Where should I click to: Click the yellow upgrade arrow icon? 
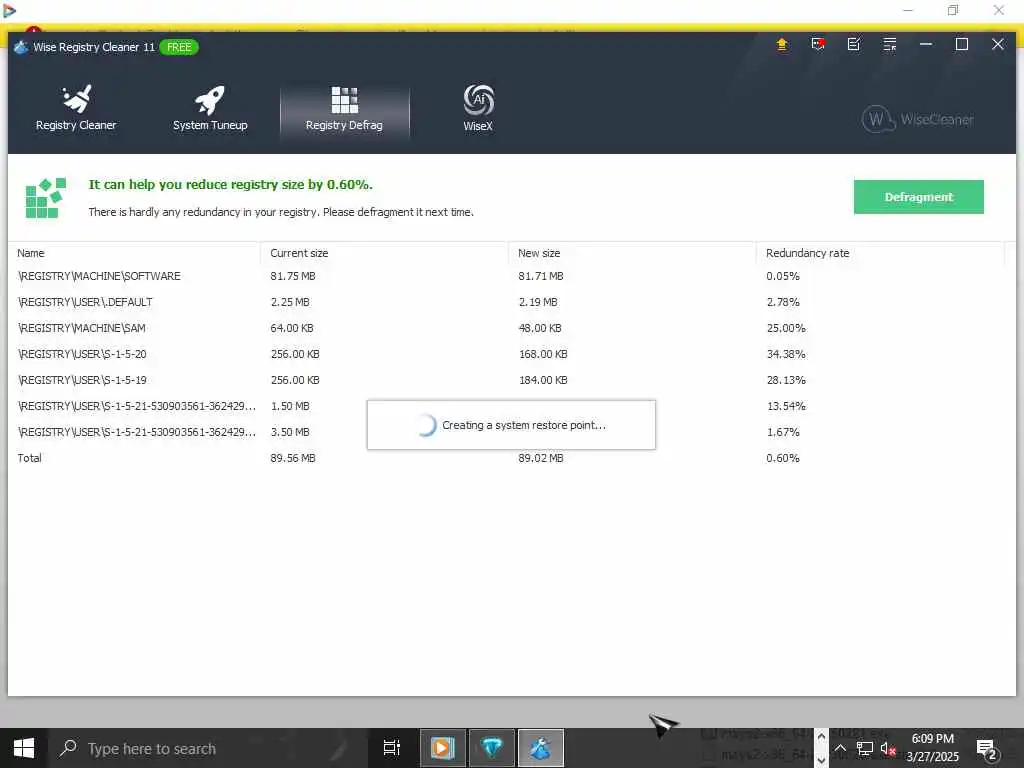point(782,44)
